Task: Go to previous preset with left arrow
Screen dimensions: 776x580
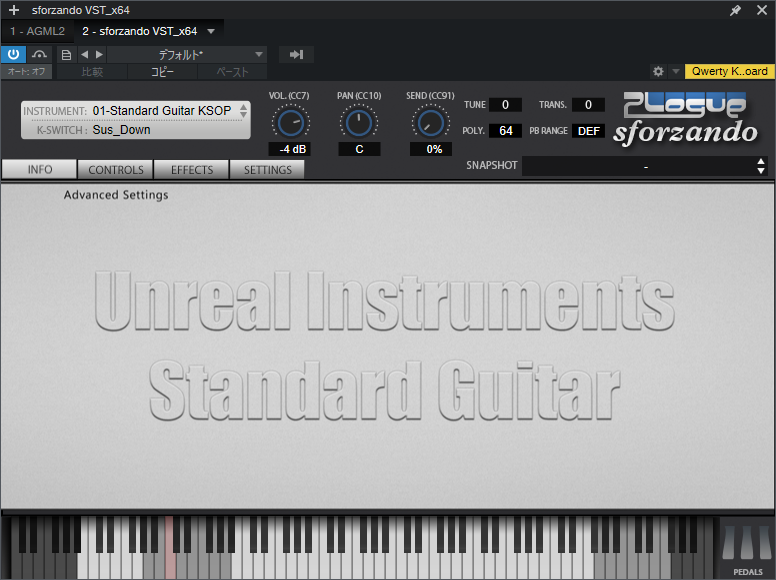Action: pos(85,54)
